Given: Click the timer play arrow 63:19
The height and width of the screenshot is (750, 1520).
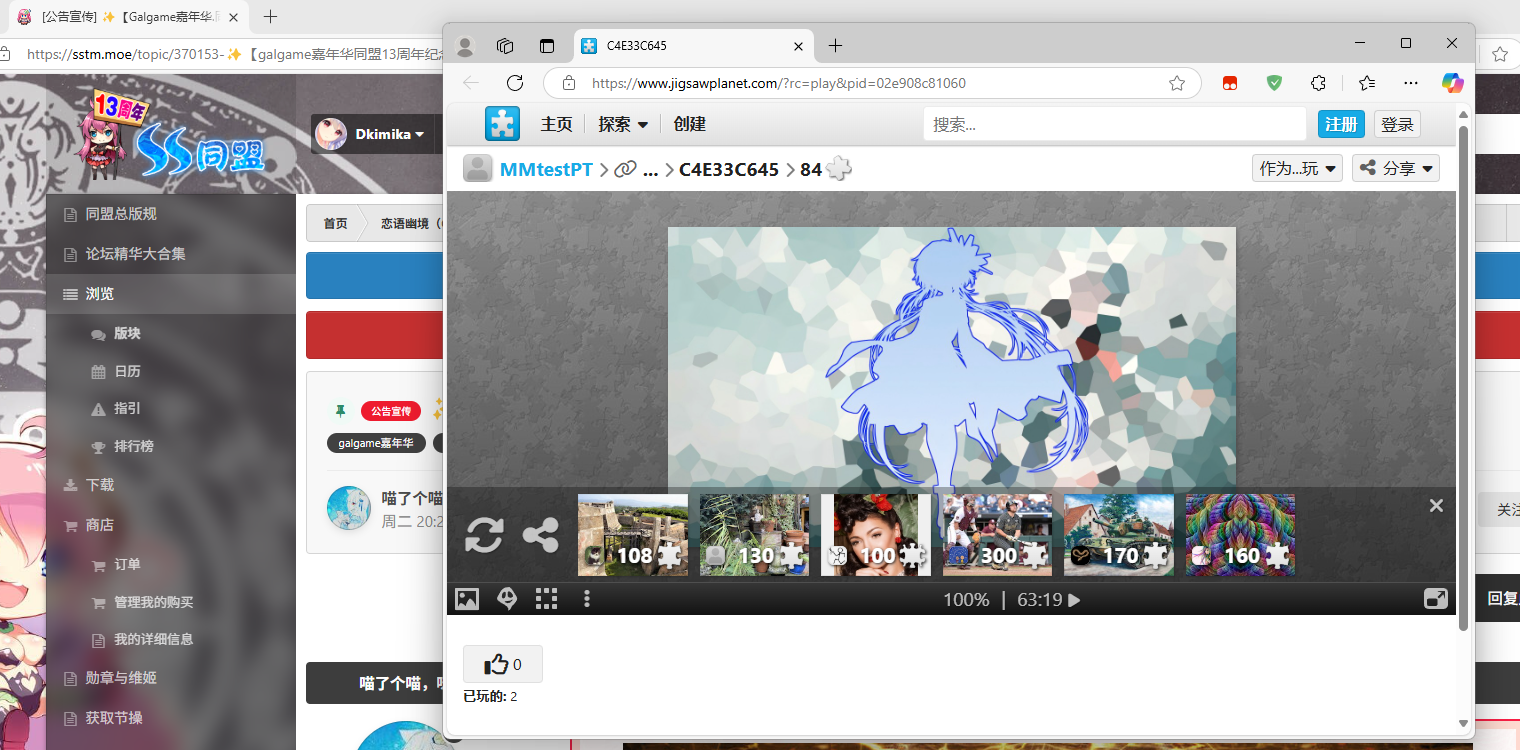Looking at the screenshot, I should (x=1075, y=600).
